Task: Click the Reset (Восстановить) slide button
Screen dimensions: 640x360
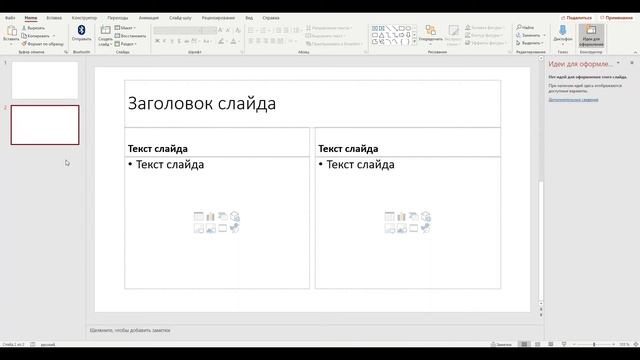Action: coord(130,36)
